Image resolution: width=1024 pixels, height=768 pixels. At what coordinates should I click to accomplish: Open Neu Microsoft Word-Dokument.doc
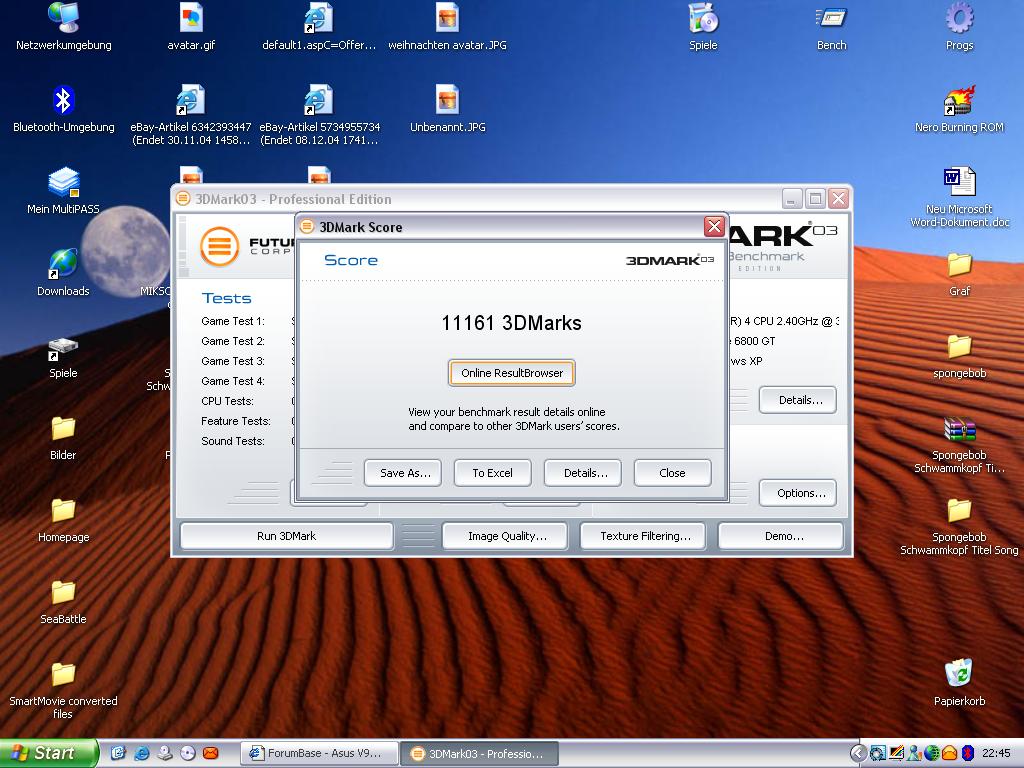tap(959, 183)
